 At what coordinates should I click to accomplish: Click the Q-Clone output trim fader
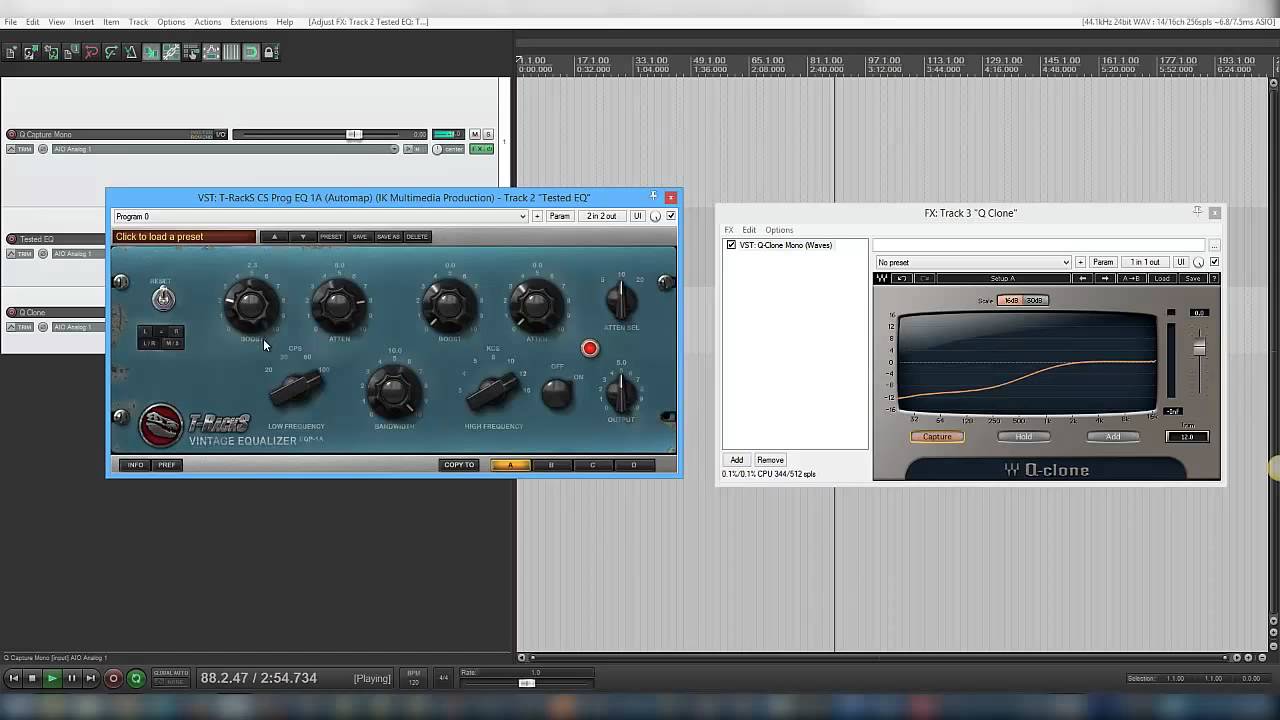click(x=1199, y=347)
